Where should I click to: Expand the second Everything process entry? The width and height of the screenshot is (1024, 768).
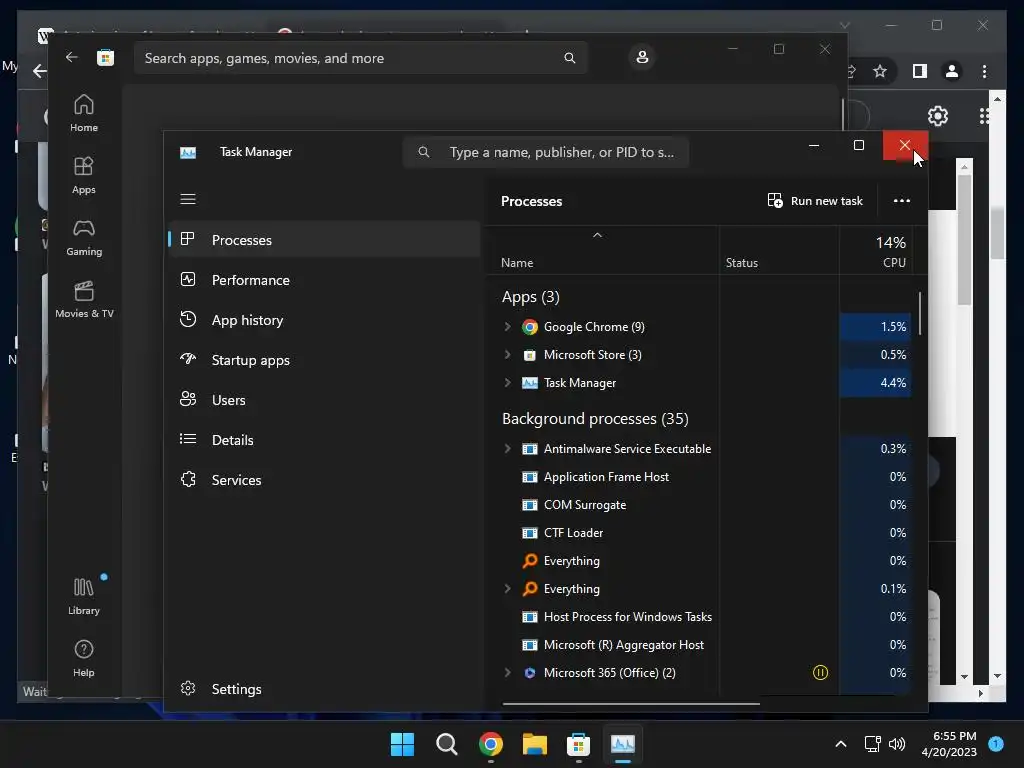pyautogui.click(x=507, y=588)
